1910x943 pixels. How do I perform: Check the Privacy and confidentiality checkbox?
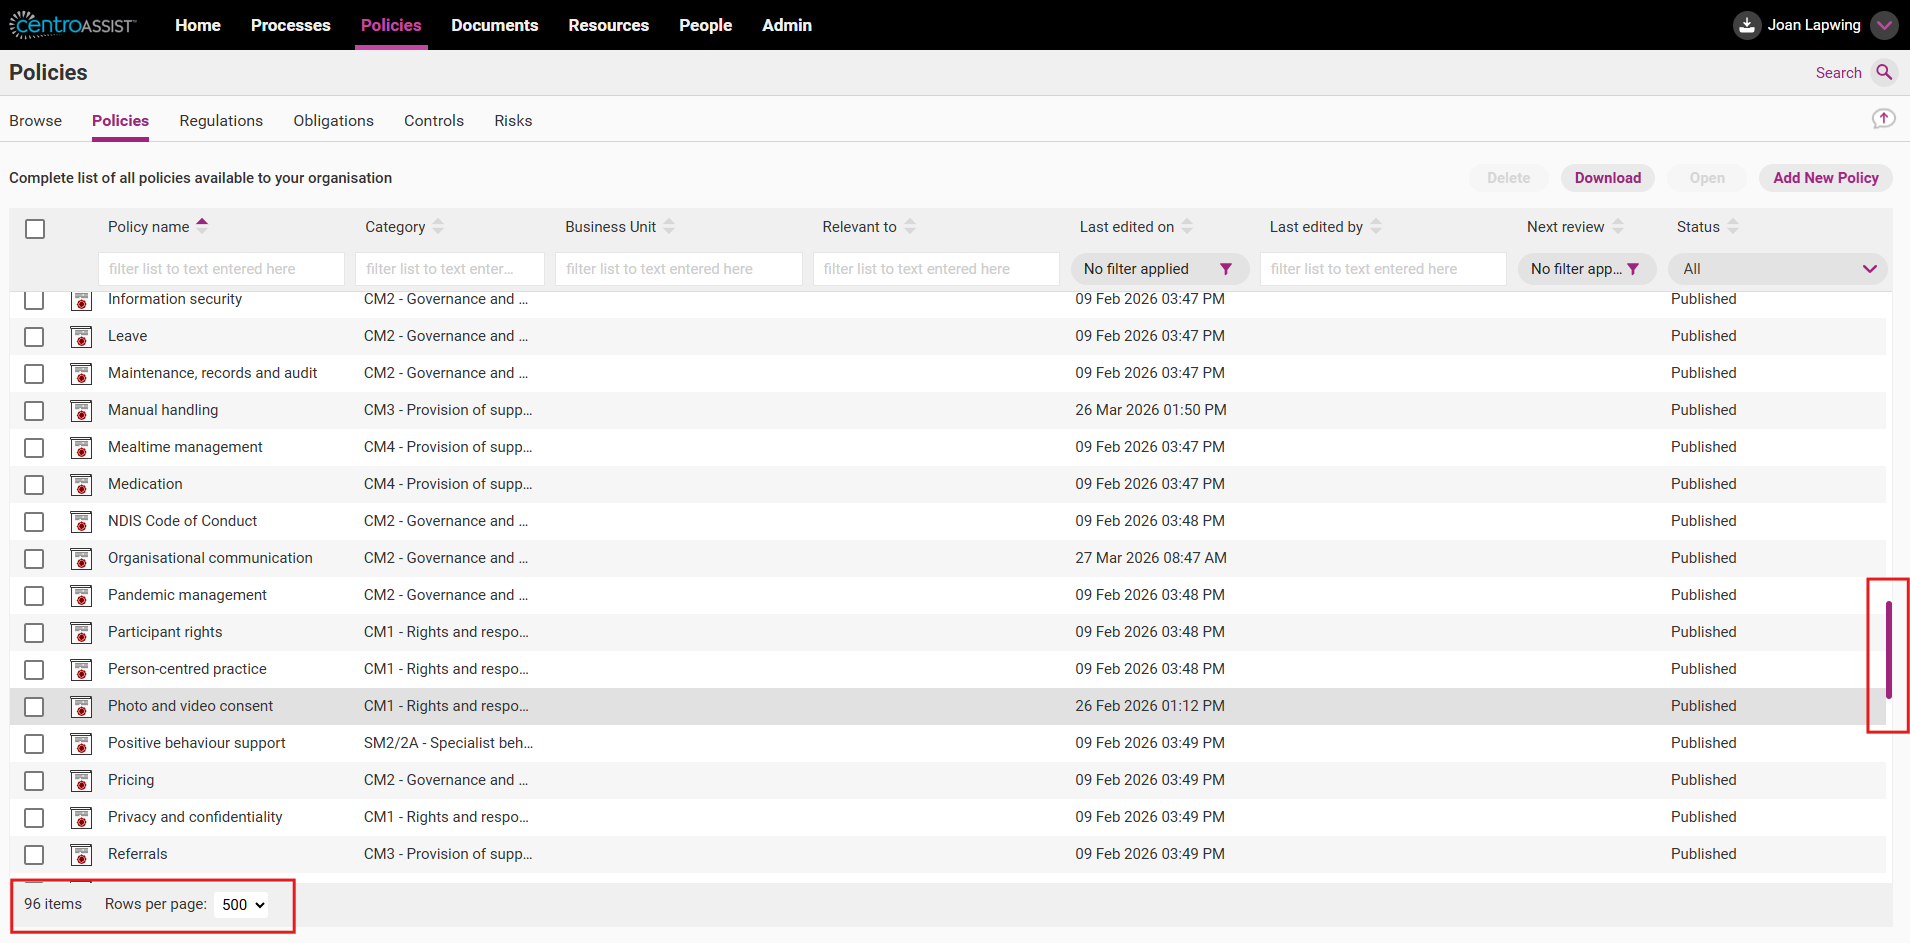[x=34, y=818]
